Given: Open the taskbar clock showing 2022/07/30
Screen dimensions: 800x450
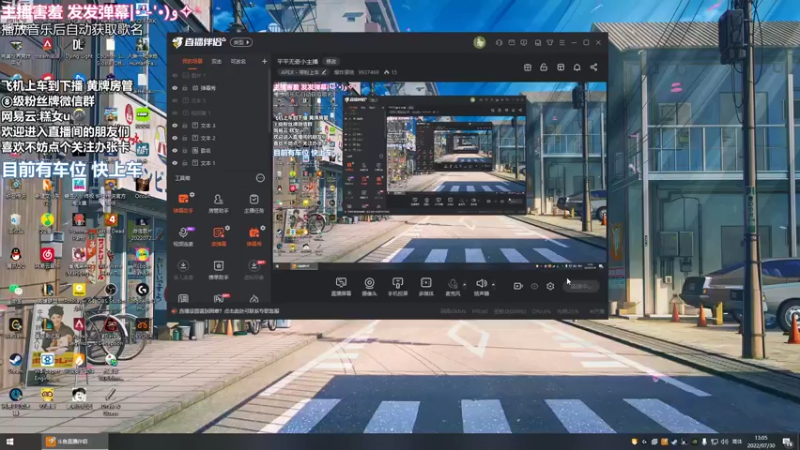Looking at the screenshot, I should point(761,442).
